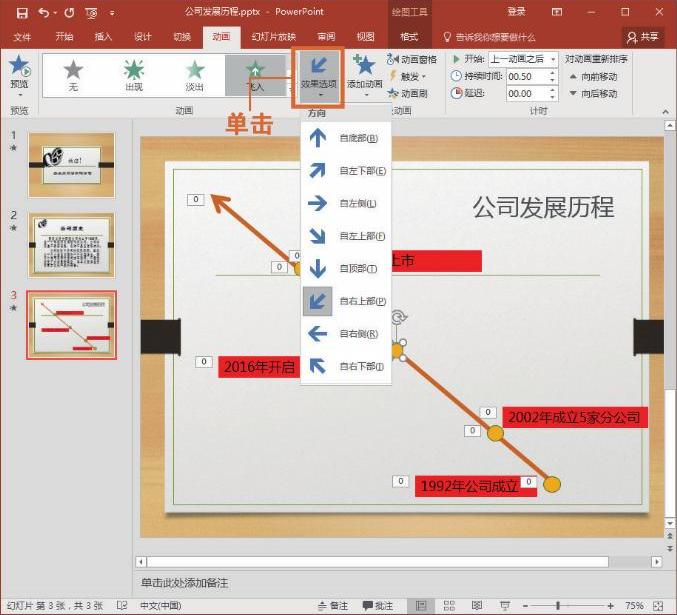Select the 淡出 (Fade) animation effect

pyautogui.click(x=195, y=75)
